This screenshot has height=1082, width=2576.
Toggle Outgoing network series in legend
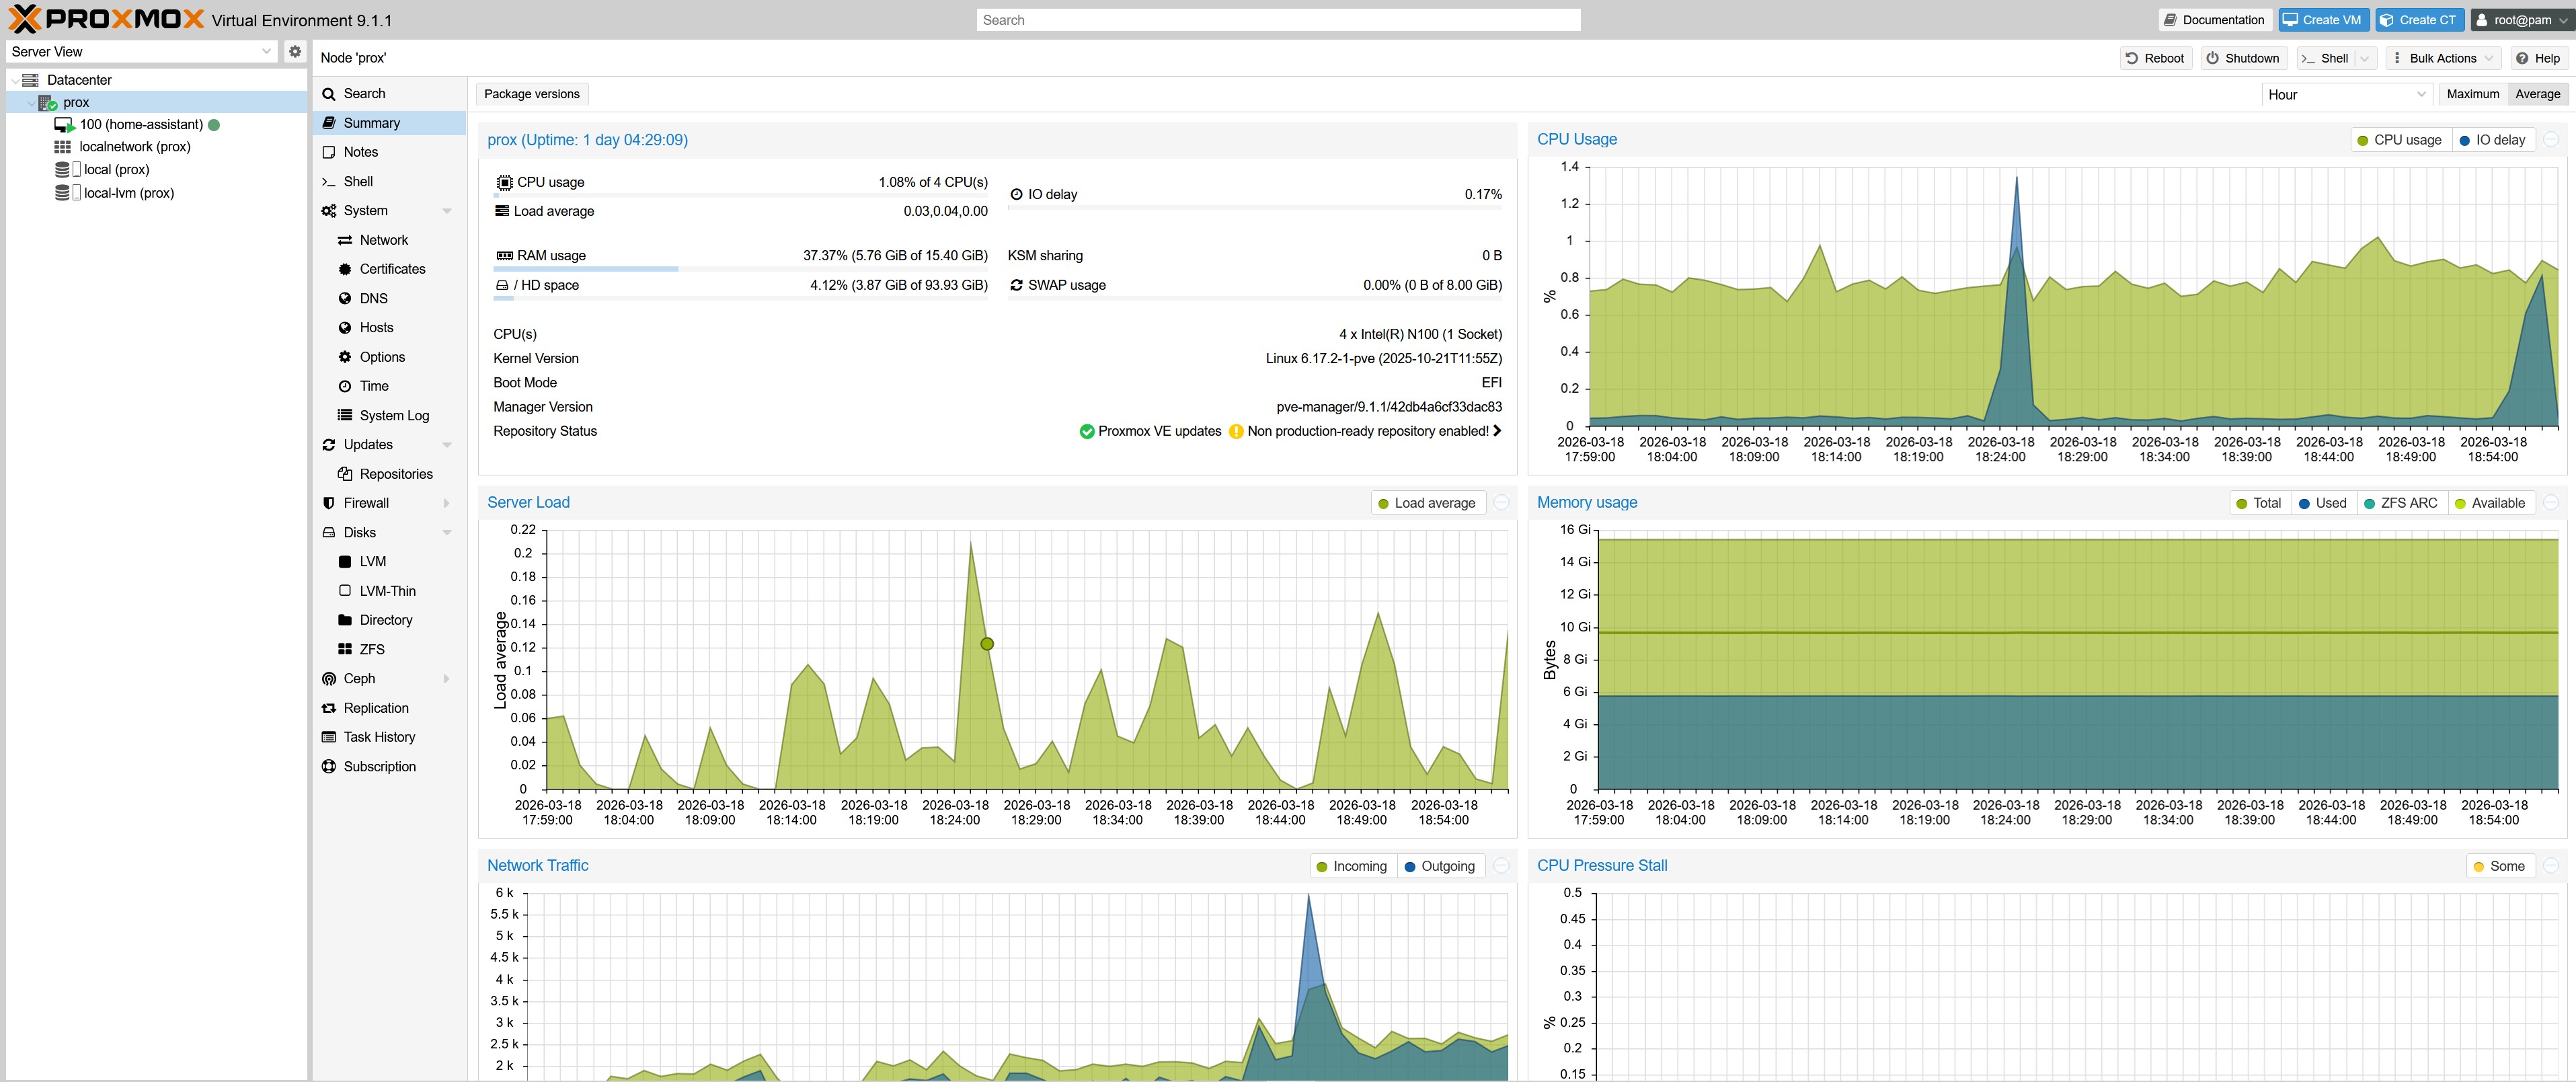(x=1440, y=866)
